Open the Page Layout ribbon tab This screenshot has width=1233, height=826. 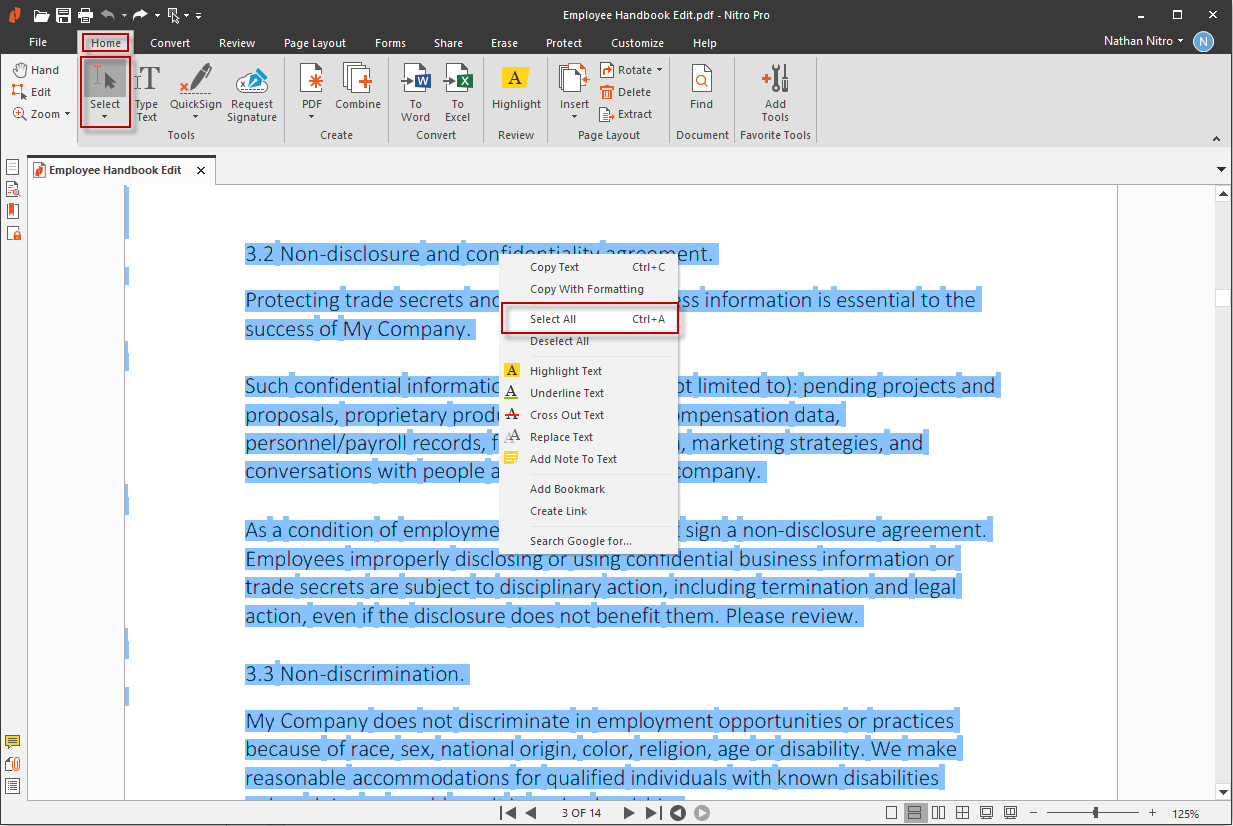tap(314, 43)
